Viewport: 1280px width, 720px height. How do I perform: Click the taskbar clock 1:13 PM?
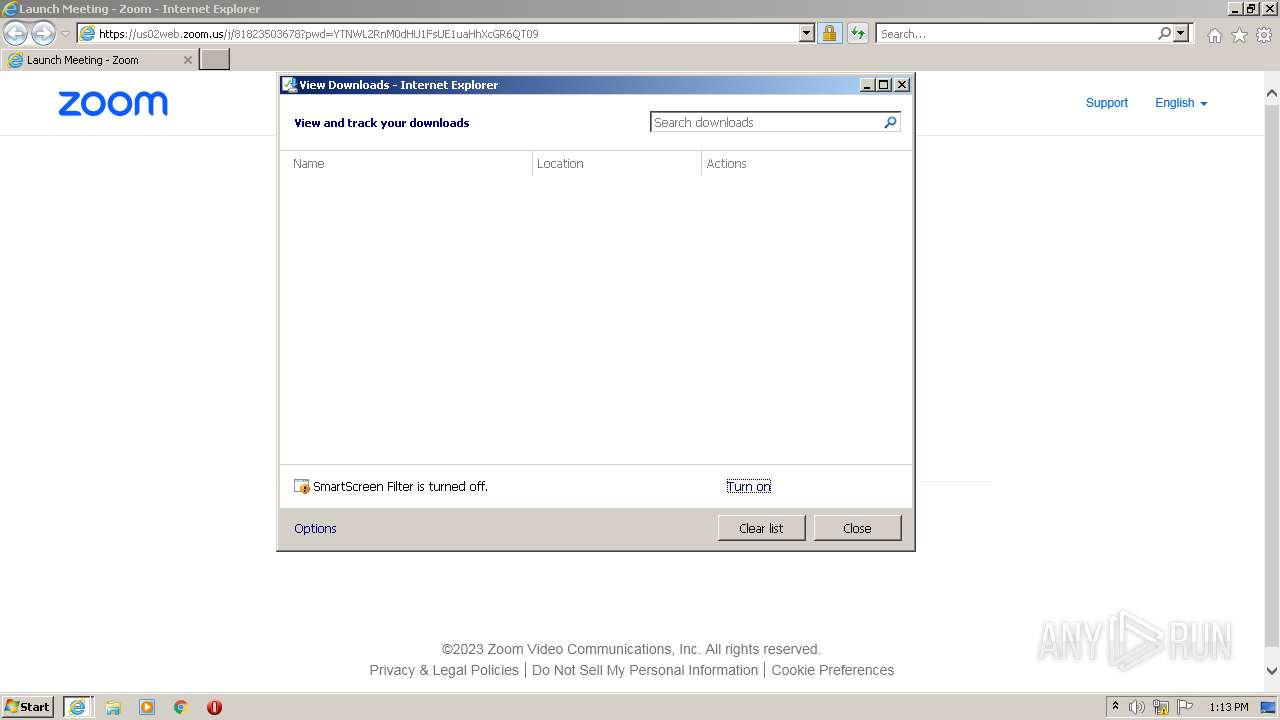tap(1228, 707)
